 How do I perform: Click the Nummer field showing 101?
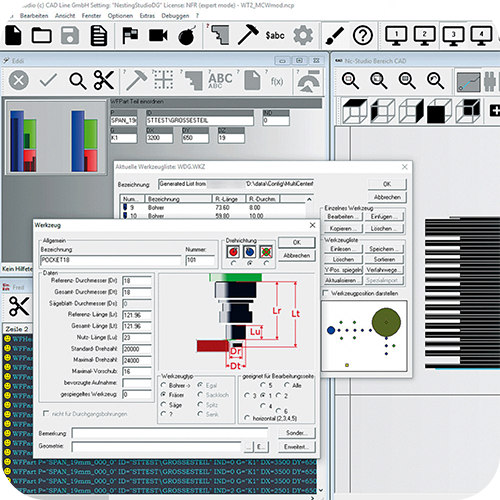[x=200, y=260]
